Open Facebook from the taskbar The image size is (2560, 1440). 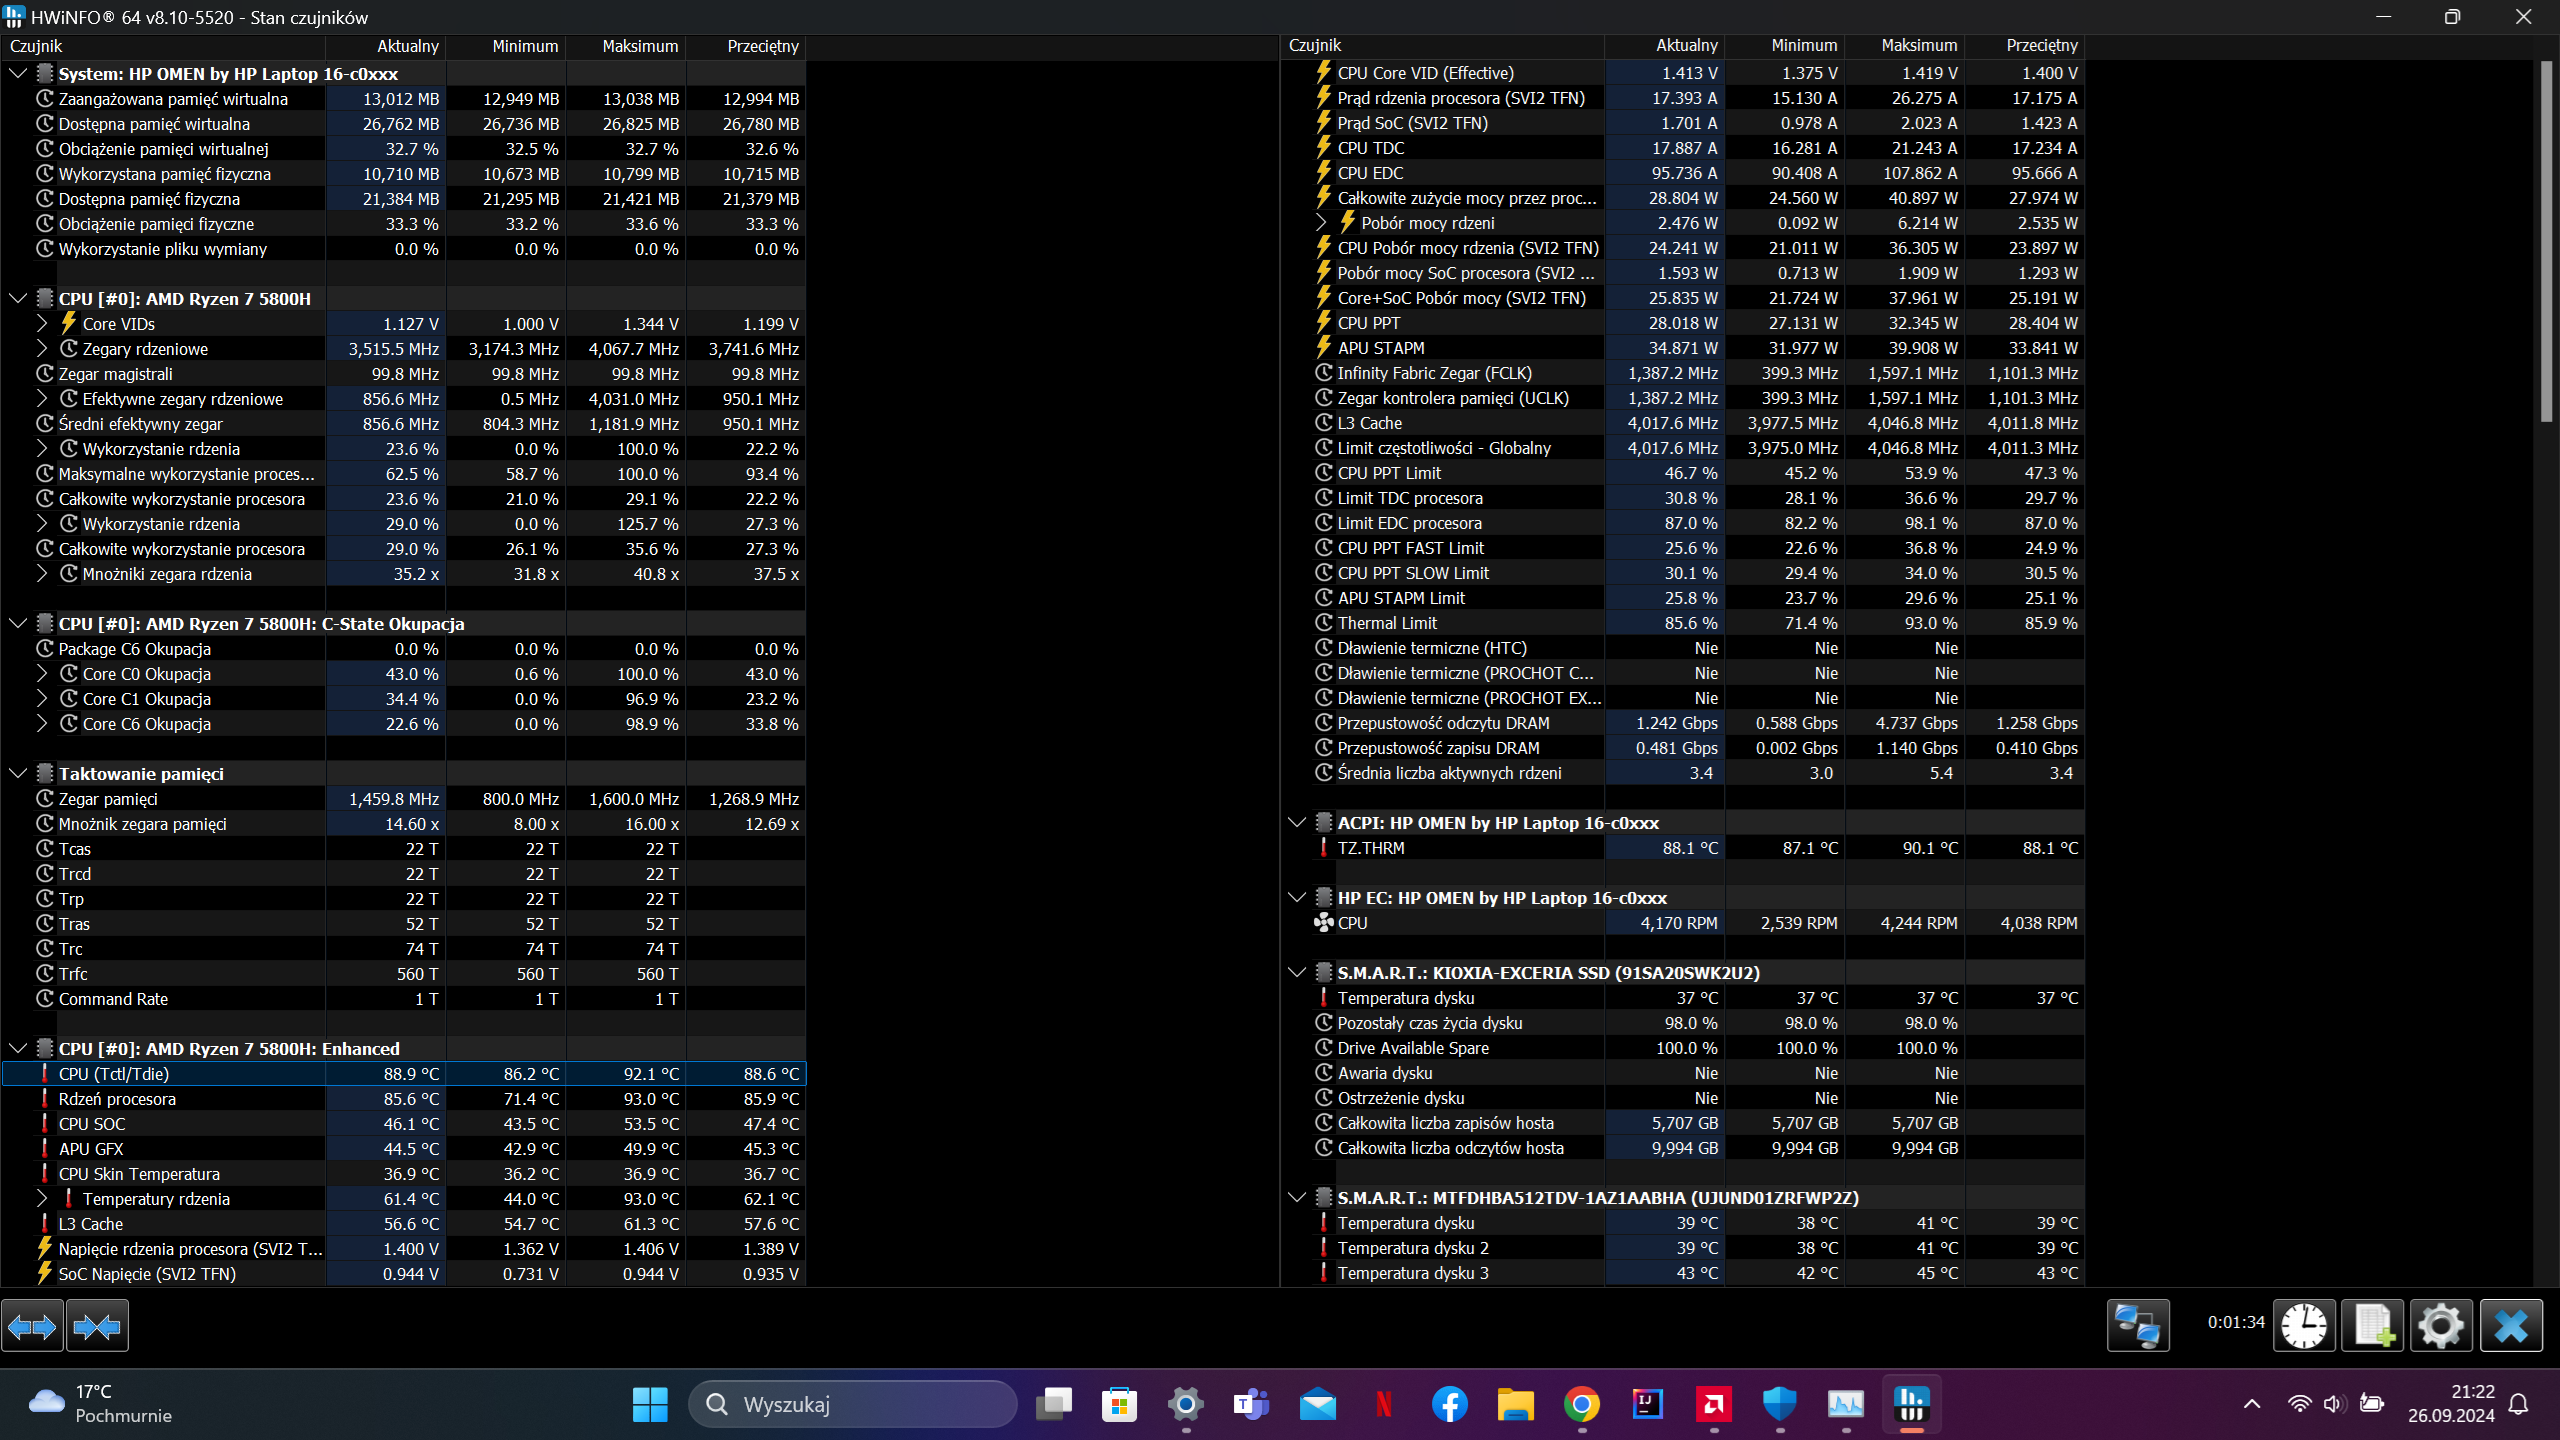tap(1450, 1404)
